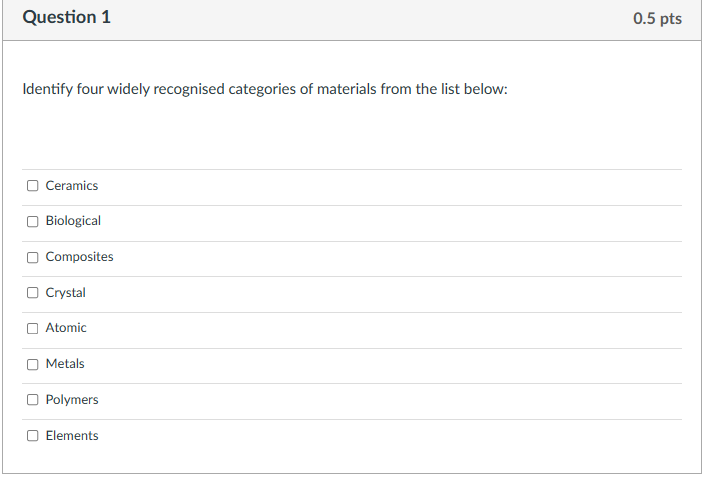Enable the Biological checkbox
Screen dimensions: 705x477
[33, 221]
